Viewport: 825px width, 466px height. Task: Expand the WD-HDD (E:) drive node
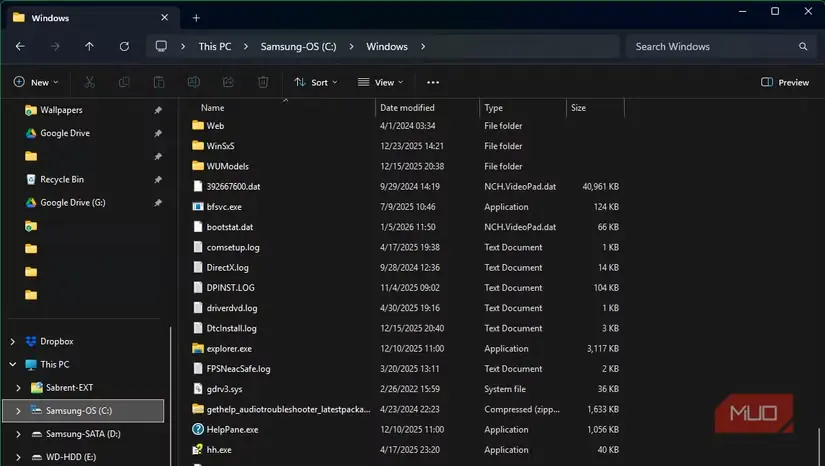click(x=18, y=457)
